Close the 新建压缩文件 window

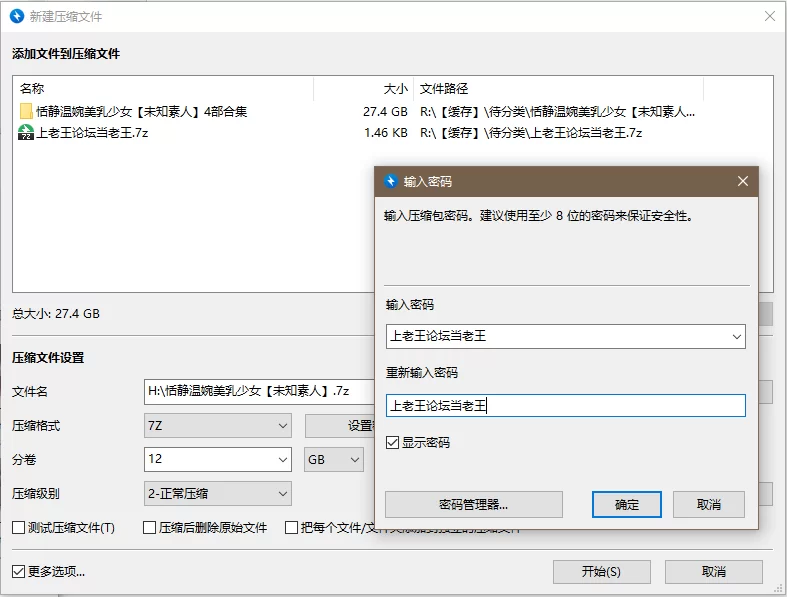pos(770,16)
